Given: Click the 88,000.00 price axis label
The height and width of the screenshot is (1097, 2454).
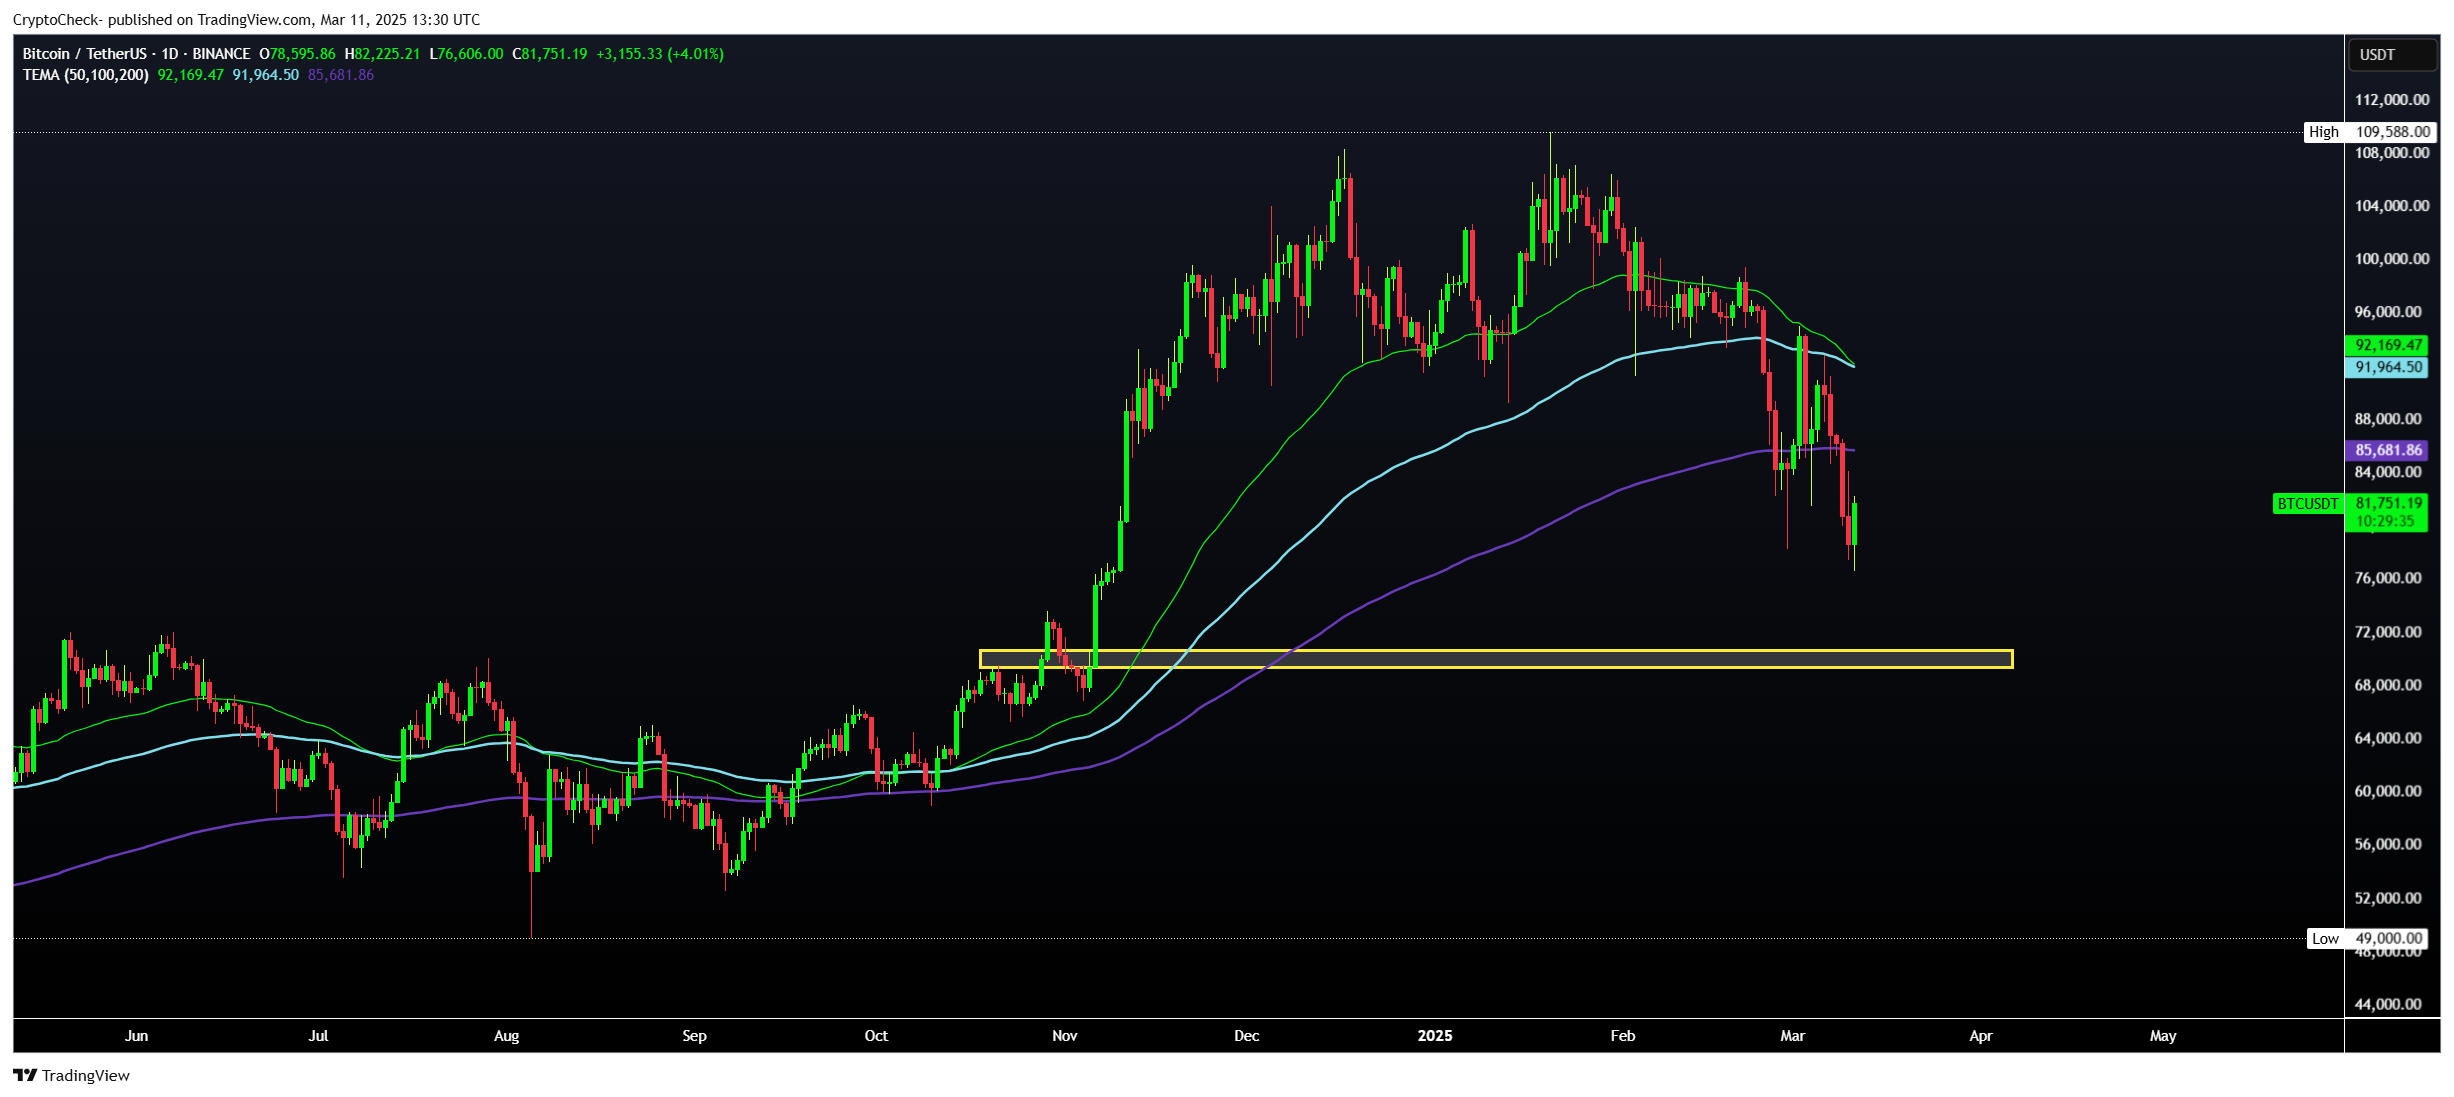Looking at the screenshot, I should pyautogui.click(x=2388, y=419).
